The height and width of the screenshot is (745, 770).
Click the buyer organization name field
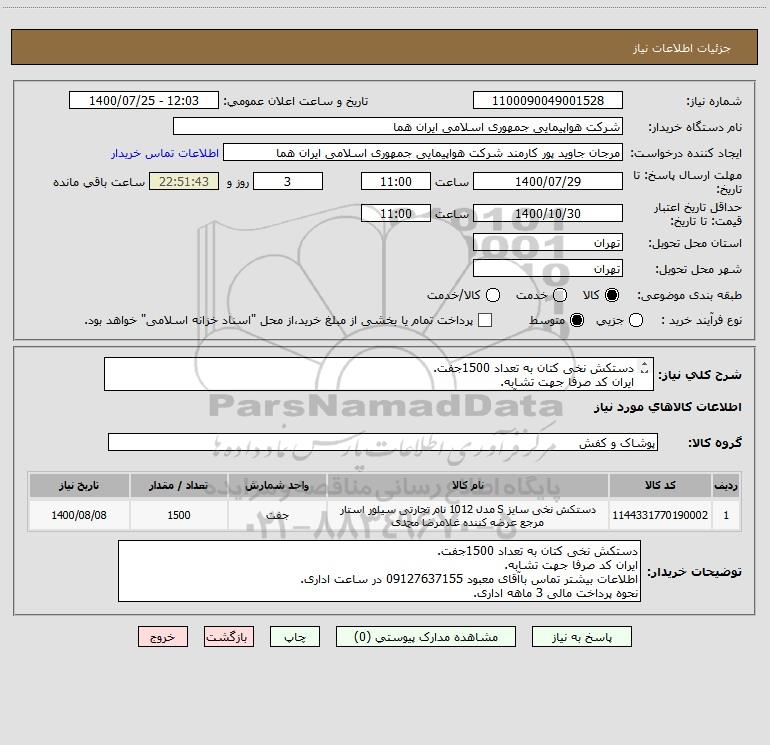pos(398,127)
